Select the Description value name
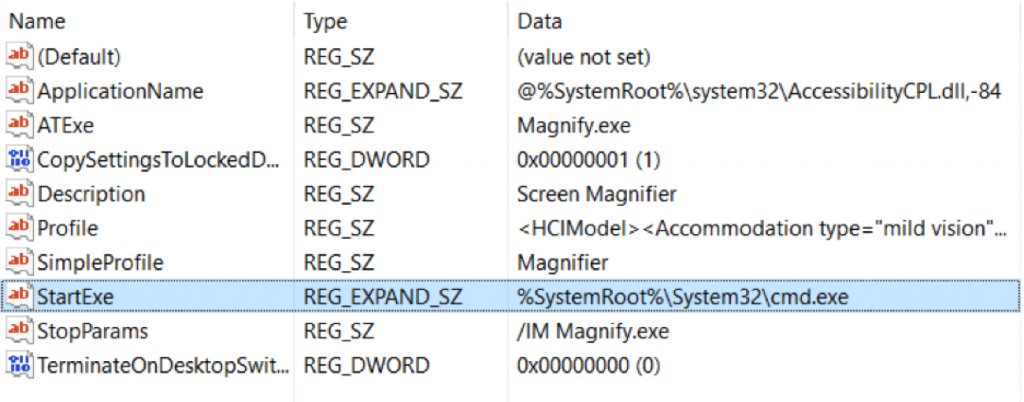This screenshot has height=402, width=1024. tap(91, 194)
